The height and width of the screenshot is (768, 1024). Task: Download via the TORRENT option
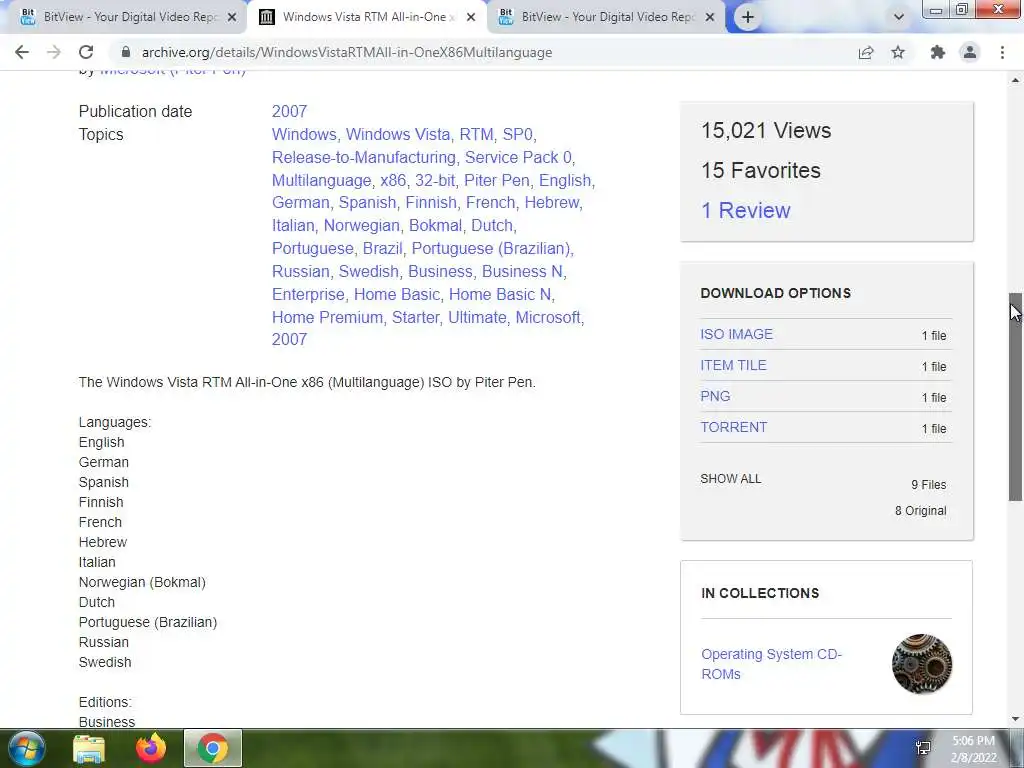733,427
